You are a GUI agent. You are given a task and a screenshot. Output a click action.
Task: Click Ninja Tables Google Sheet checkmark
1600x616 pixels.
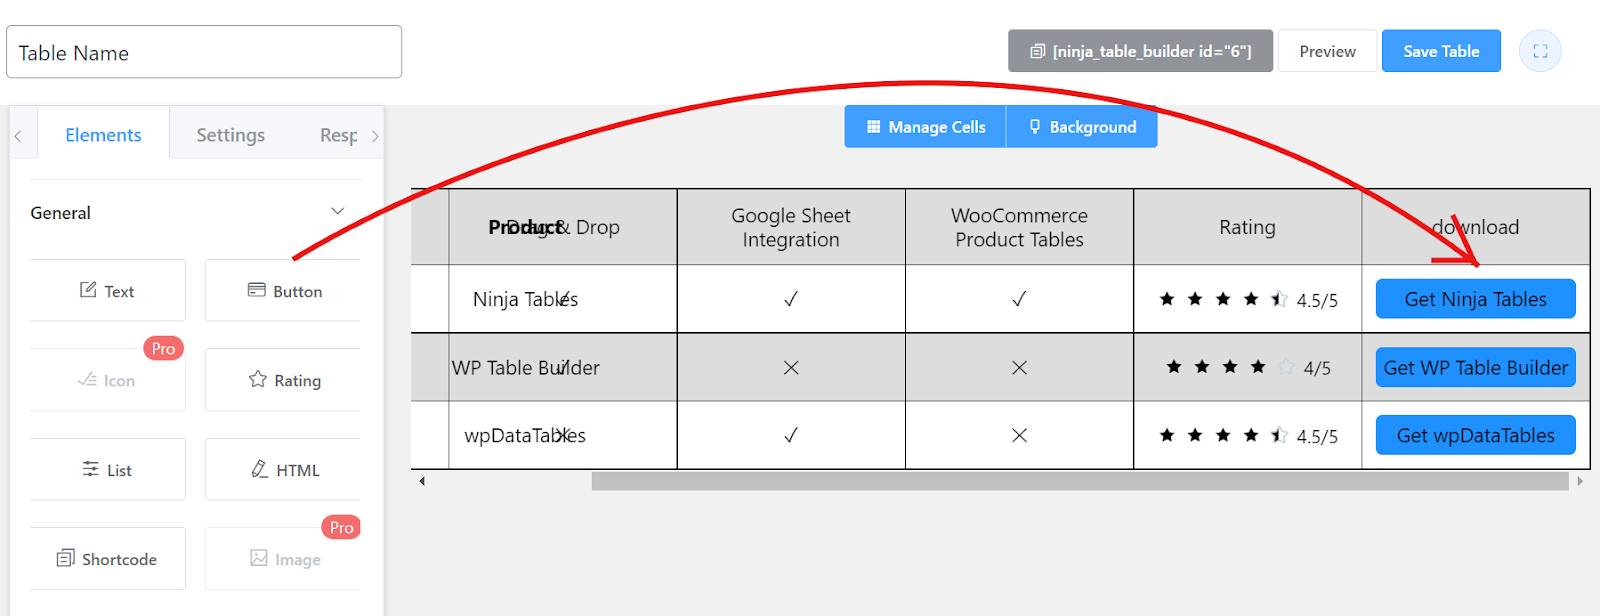pos(791,299)
